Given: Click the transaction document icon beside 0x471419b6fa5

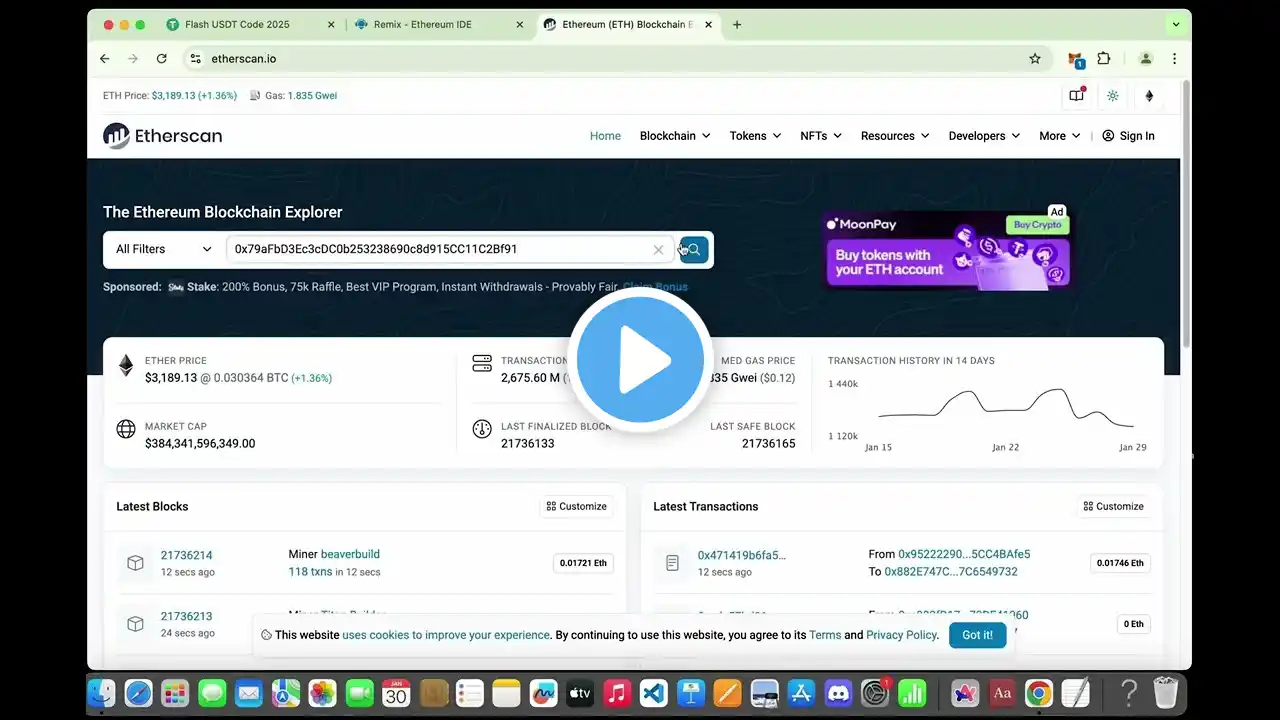Looking at the screenshot, I should tap(672, 563).
